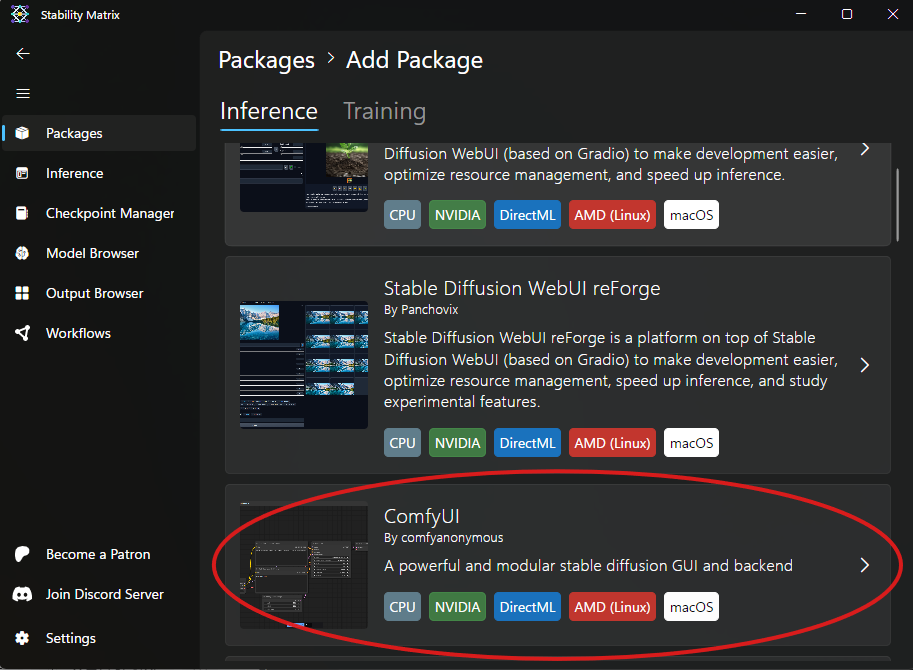Open Model Browser from the sidebar
The image size is (913, 670).
point(100,253)
